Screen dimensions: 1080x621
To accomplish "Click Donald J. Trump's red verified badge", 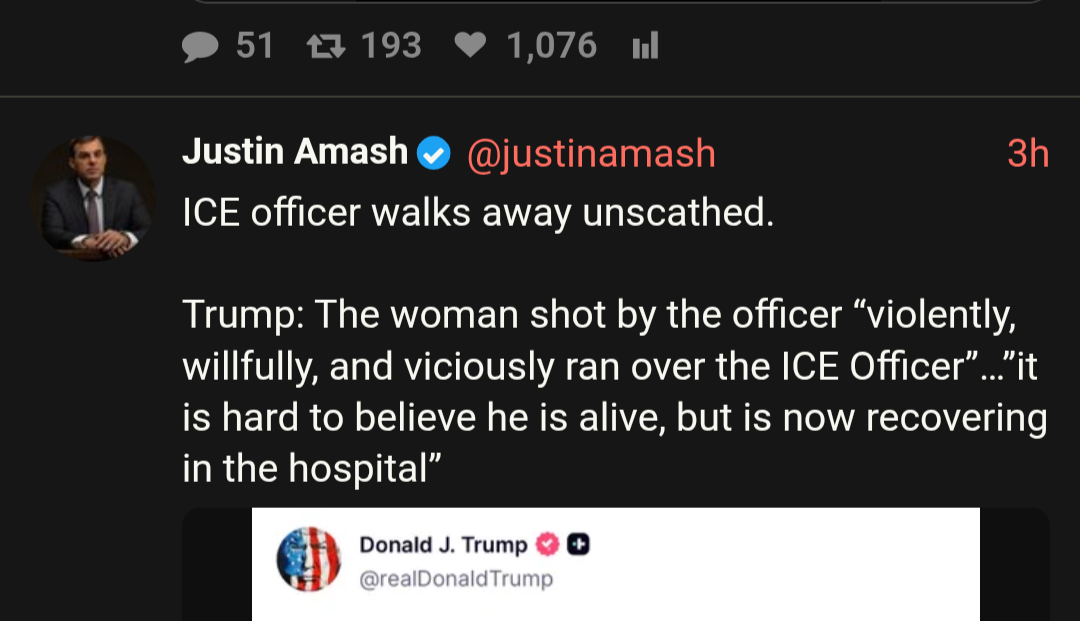I will pyautogui.click(x=546, y=545).
